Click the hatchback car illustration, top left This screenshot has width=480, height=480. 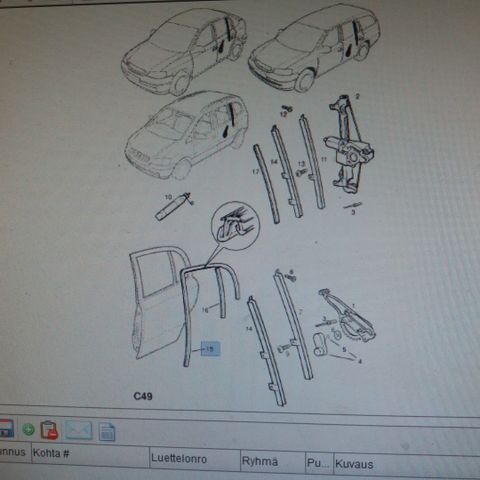[184, 51]
